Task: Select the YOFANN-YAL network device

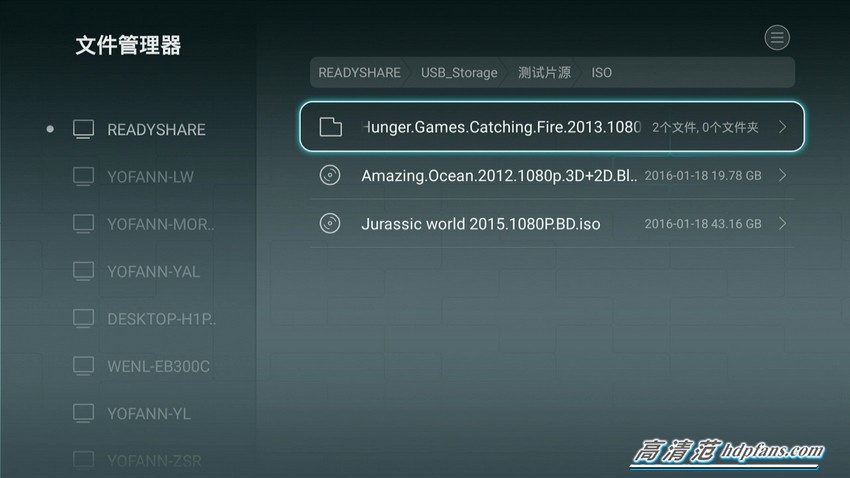Action: [x=153, y=271]
